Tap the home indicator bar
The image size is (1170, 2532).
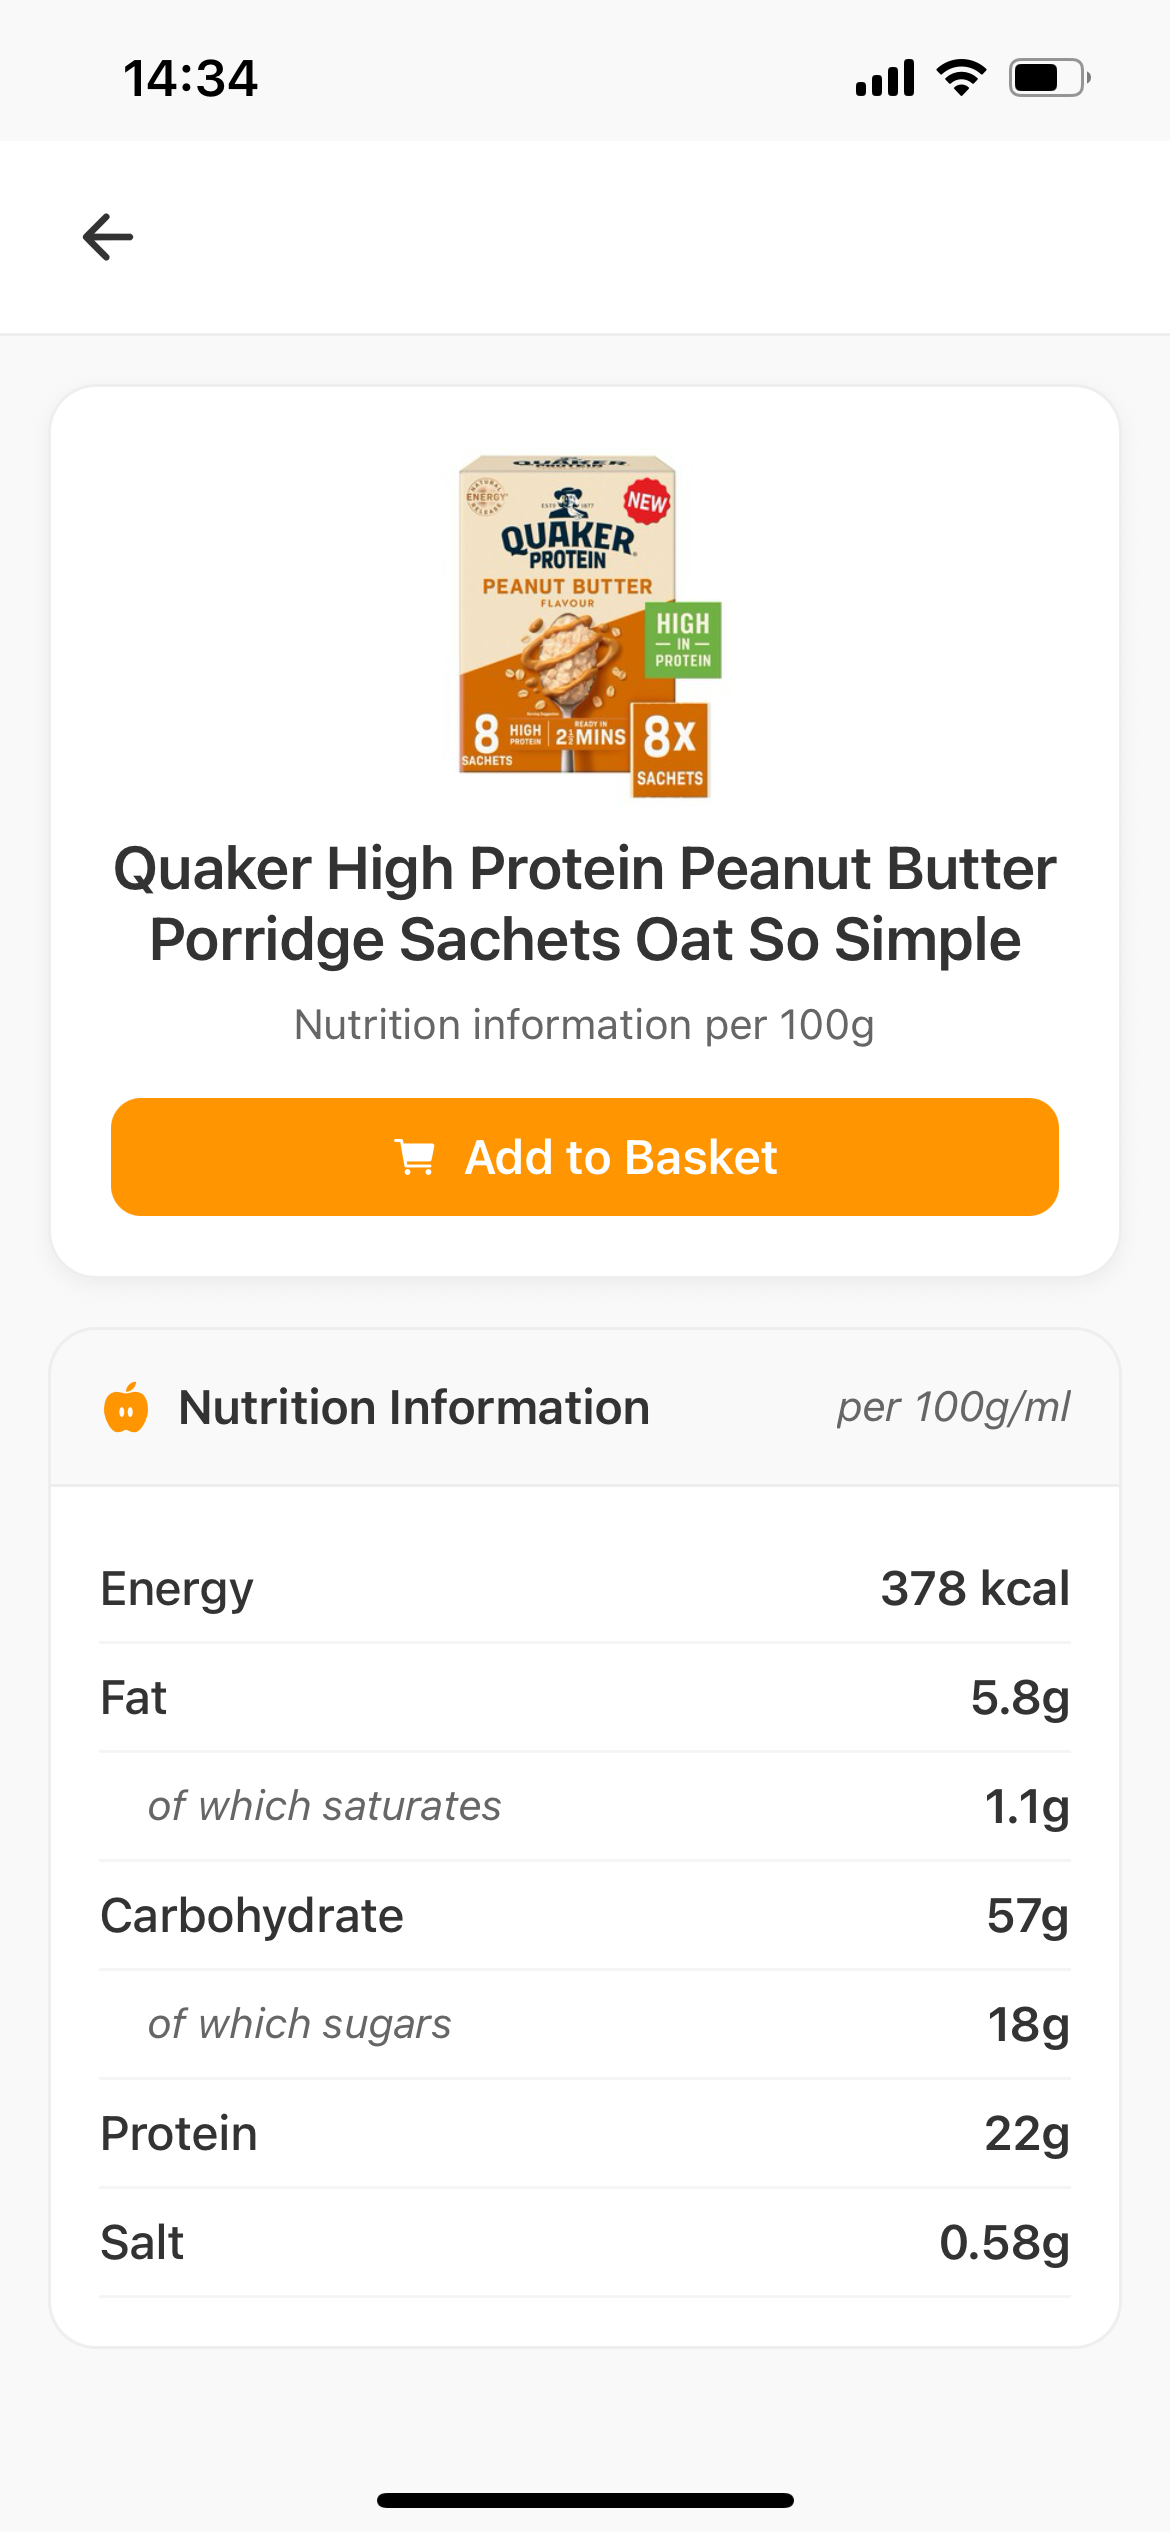click(585, 2500)
